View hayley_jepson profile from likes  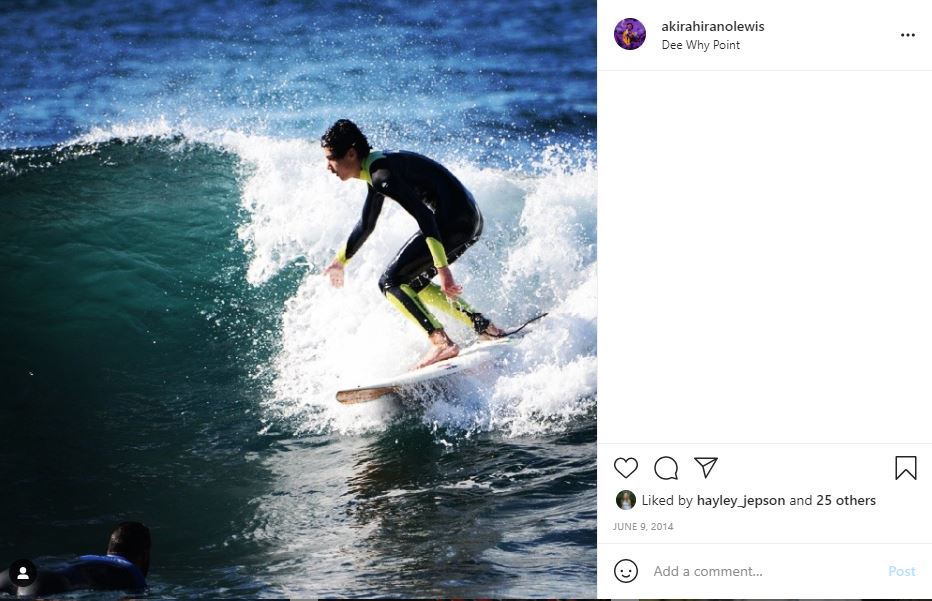click(741, 501)
